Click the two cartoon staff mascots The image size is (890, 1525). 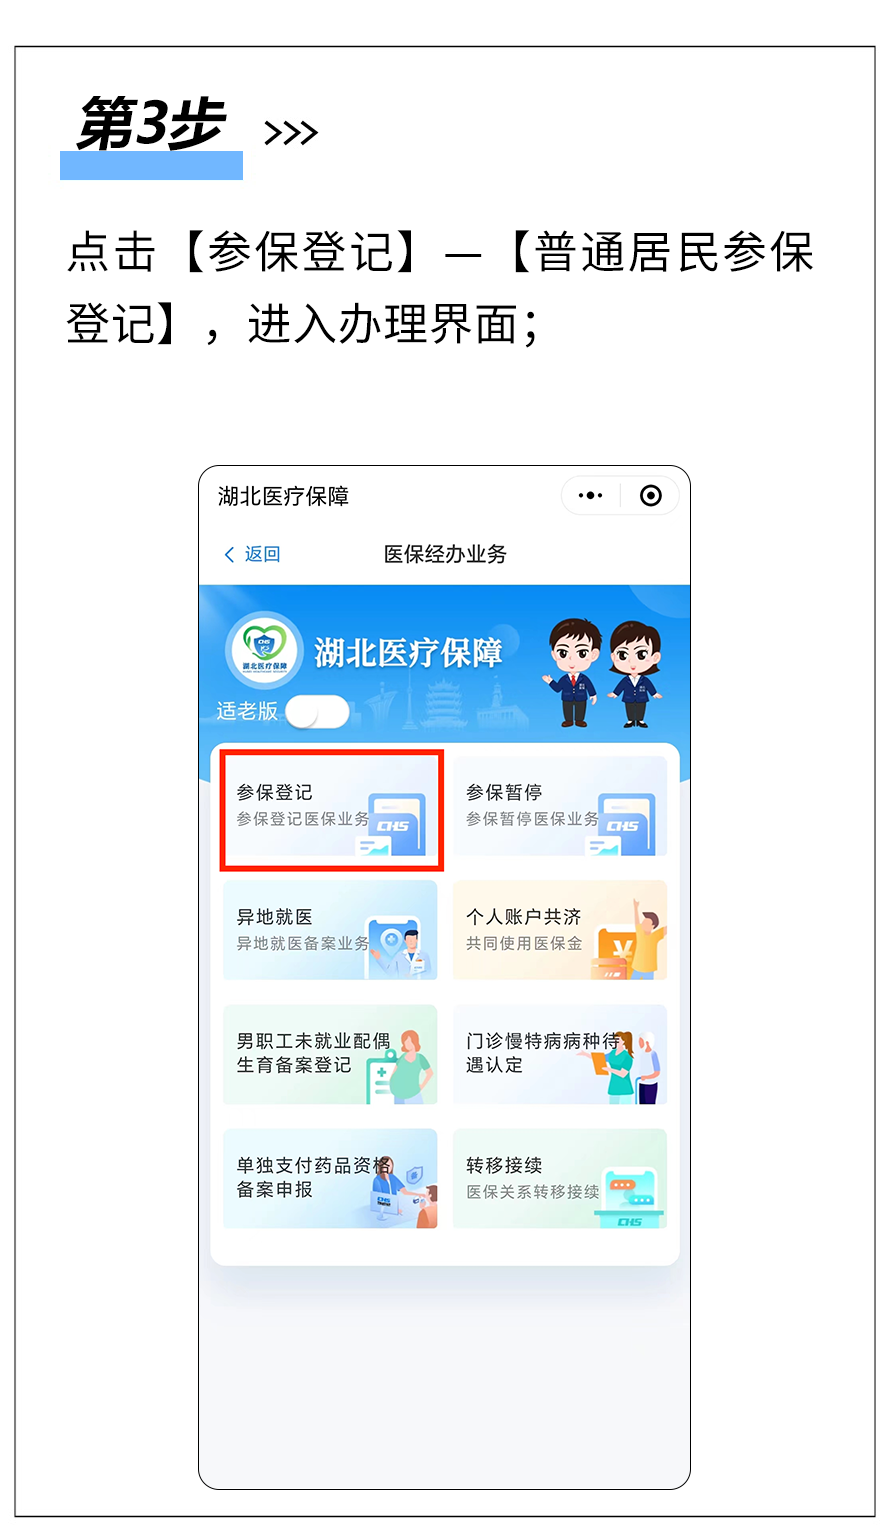[605, 672]
